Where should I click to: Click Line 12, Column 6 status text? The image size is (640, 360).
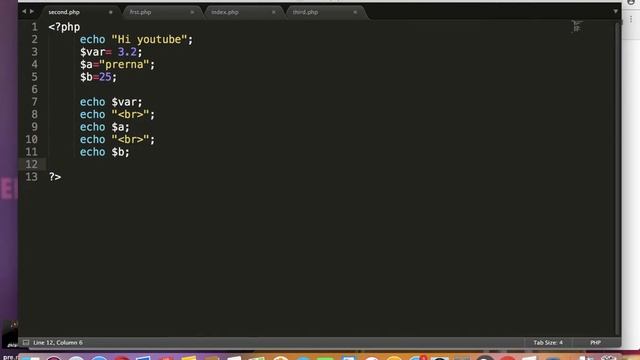pos(58,342)
